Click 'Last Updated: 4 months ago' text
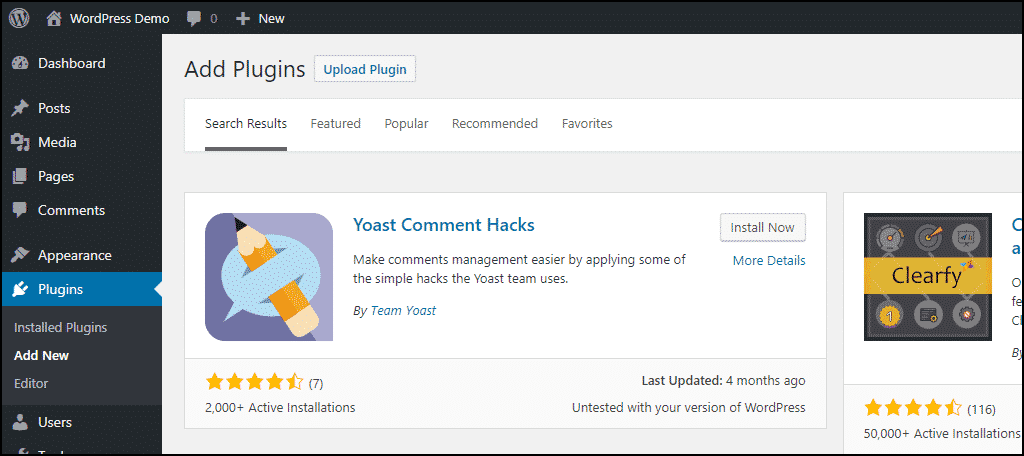 click(724, 380)
